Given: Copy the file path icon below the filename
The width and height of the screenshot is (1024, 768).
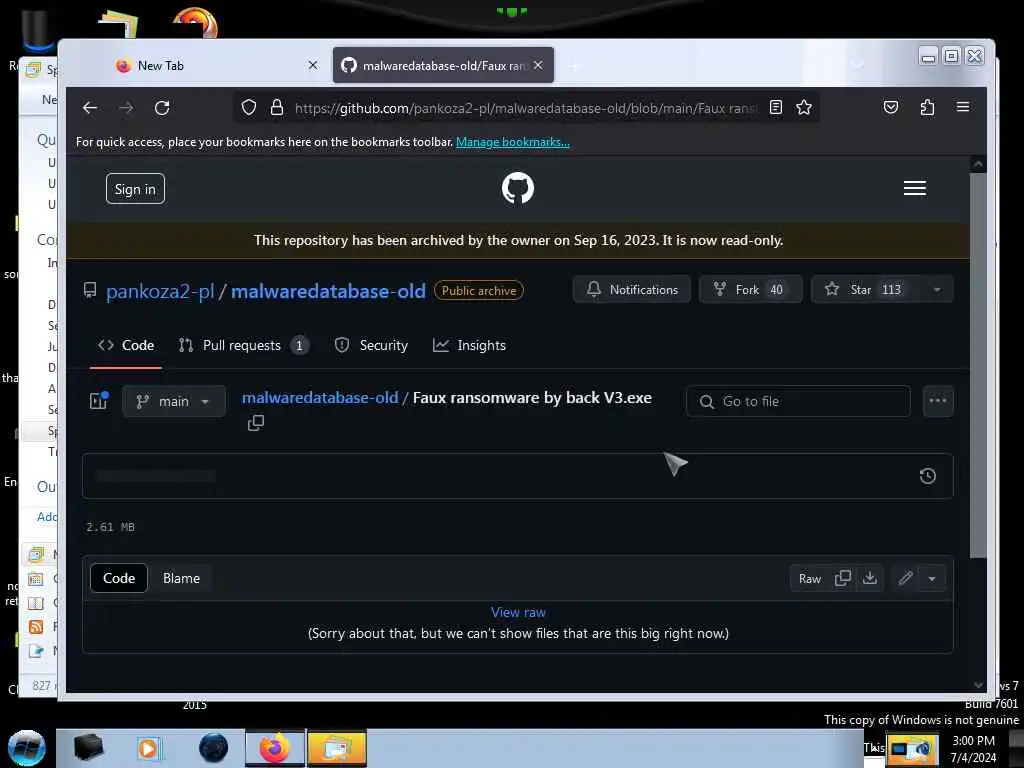Looking at the screenshot, I should (x=256, y=423).
